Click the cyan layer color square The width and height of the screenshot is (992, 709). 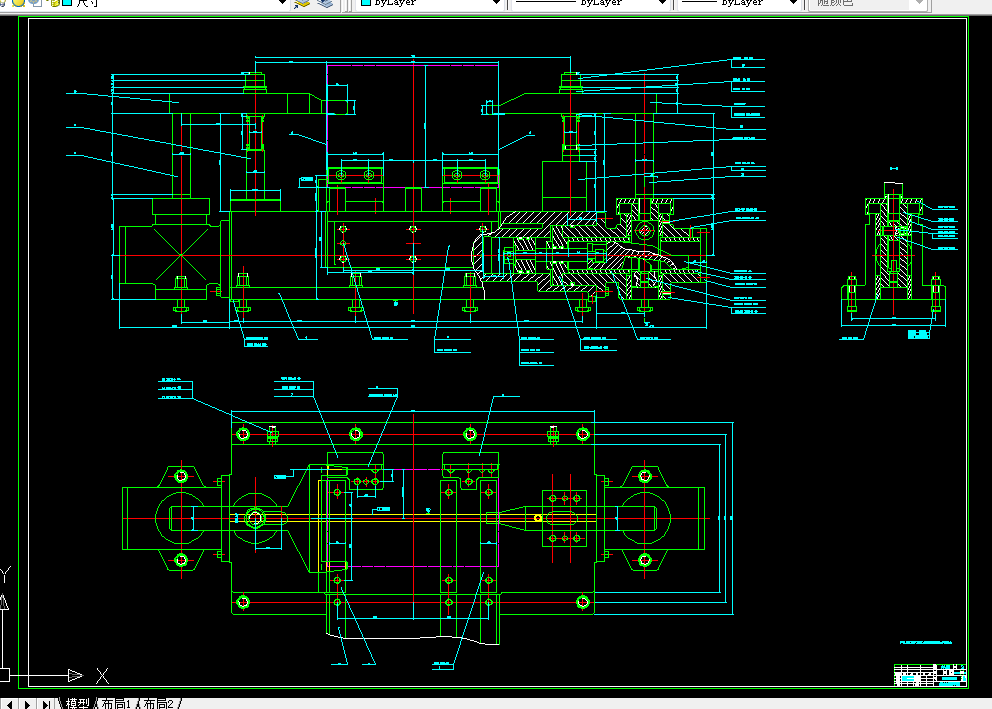[67, 3]
